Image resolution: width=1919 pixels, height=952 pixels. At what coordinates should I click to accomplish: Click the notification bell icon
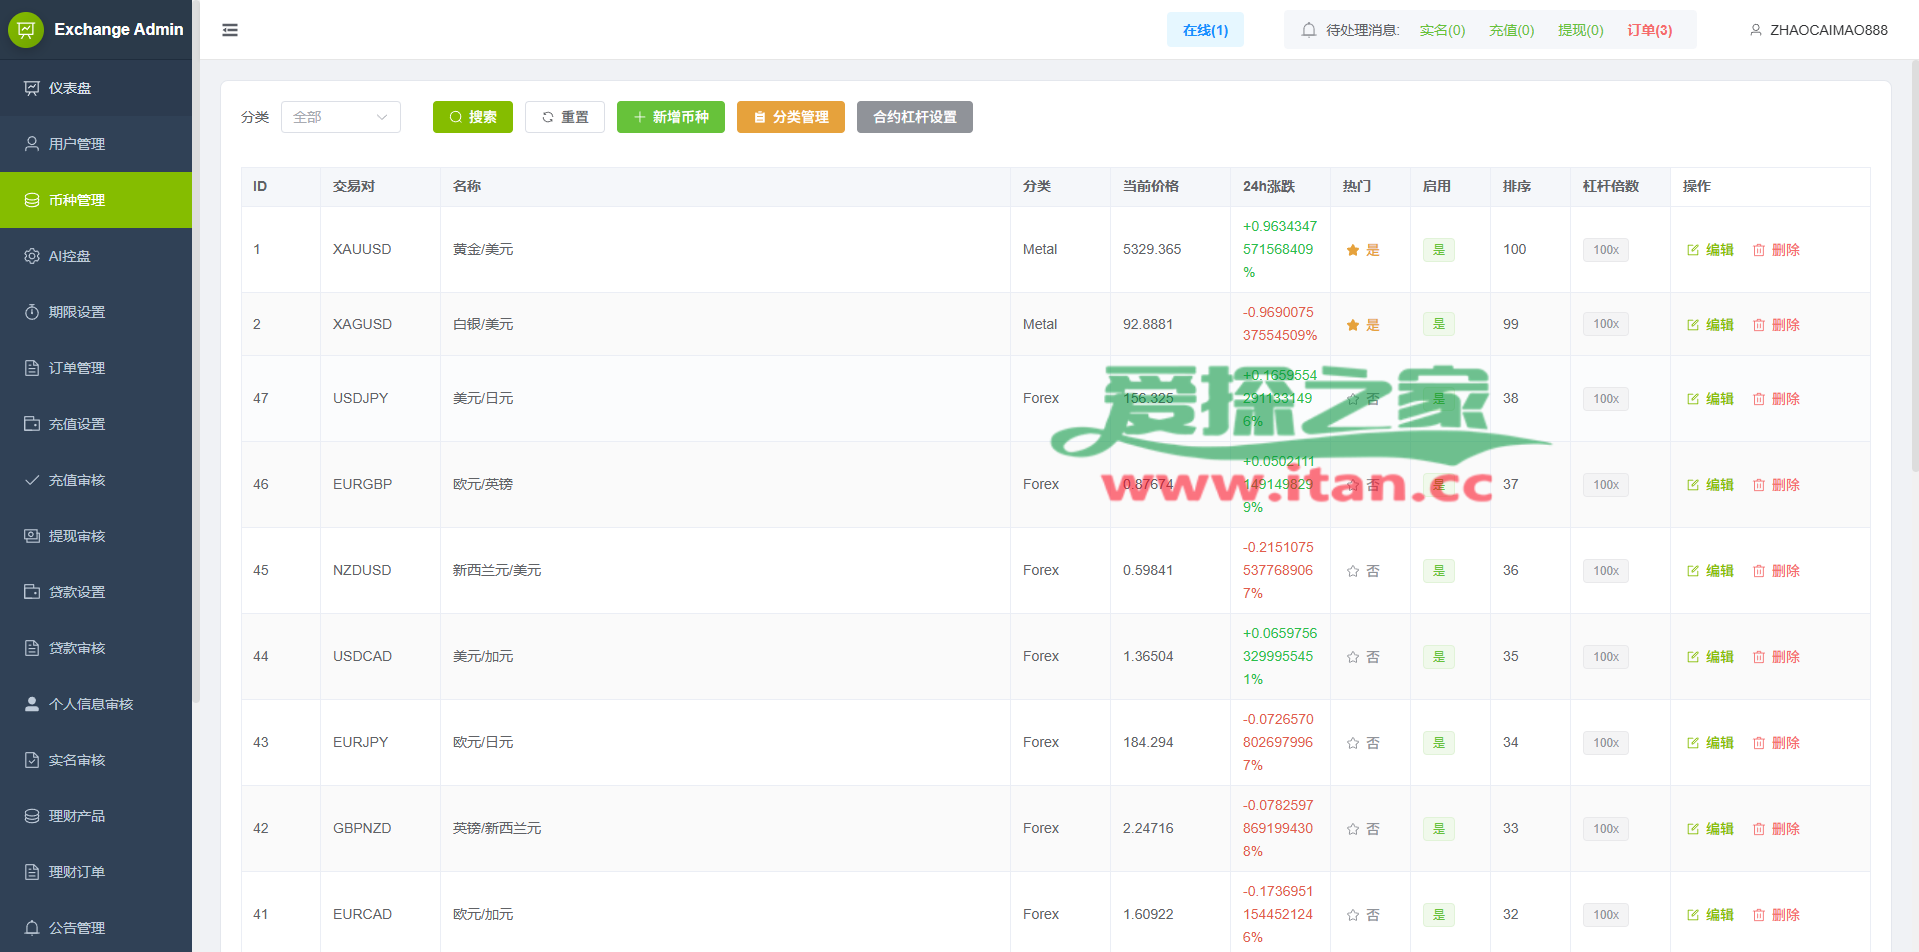[1308, 30]
